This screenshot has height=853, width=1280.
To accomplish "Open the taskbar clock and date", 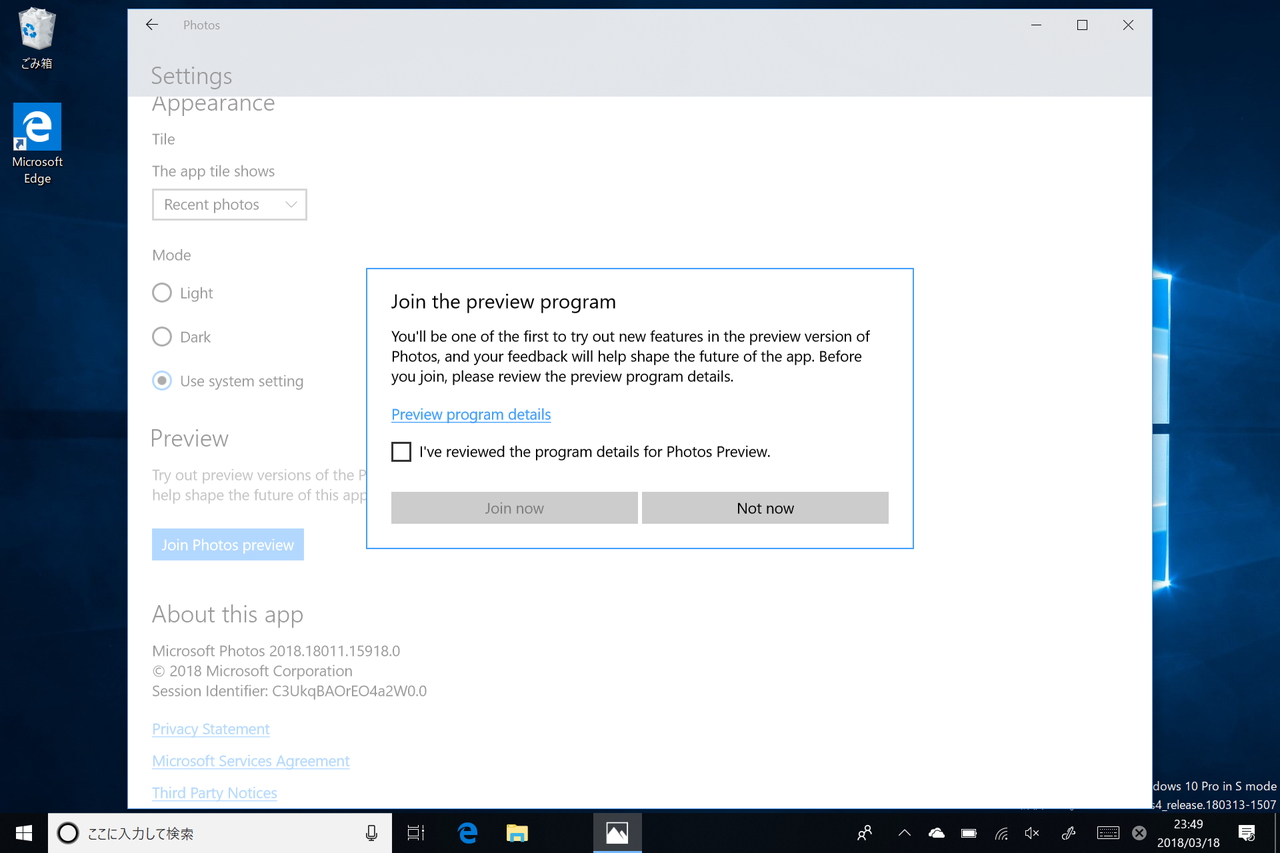I will point(1188,833).
